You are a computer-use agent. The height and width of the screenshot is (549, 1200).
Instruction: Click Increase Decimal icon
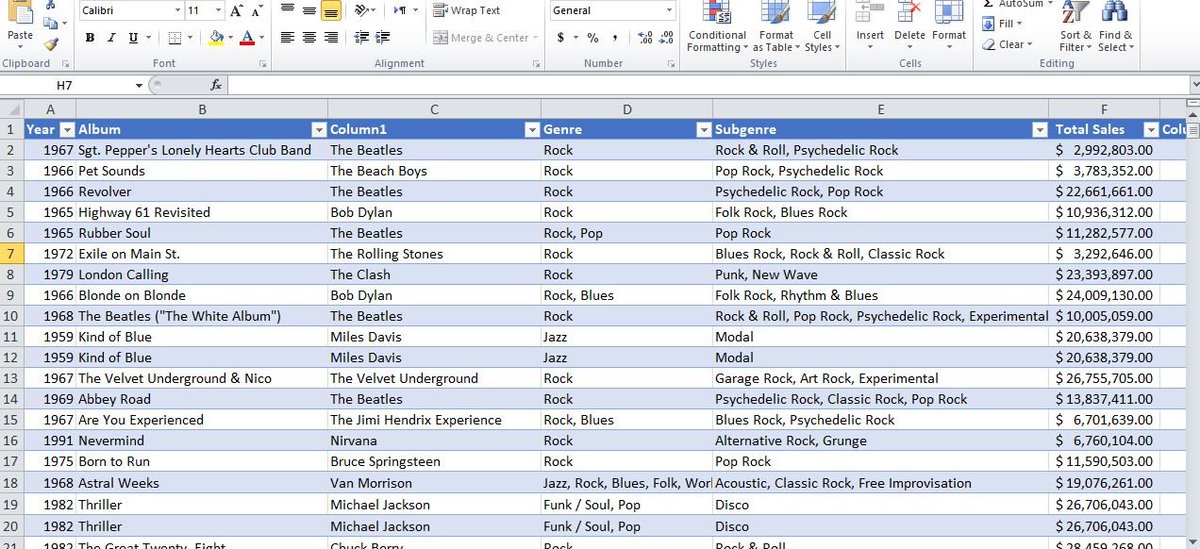tap(645, 38)
